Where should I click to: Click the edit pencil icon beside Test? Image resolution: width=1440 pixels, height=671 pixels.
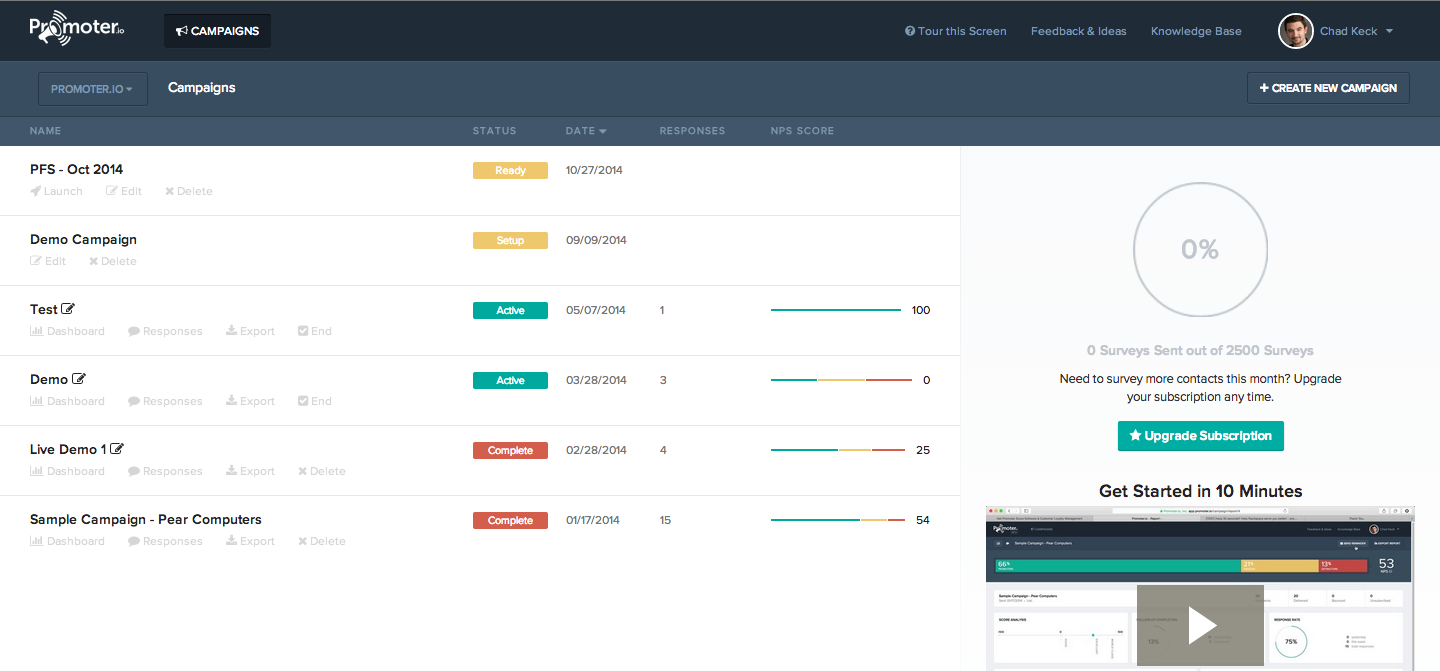point(68,310)
